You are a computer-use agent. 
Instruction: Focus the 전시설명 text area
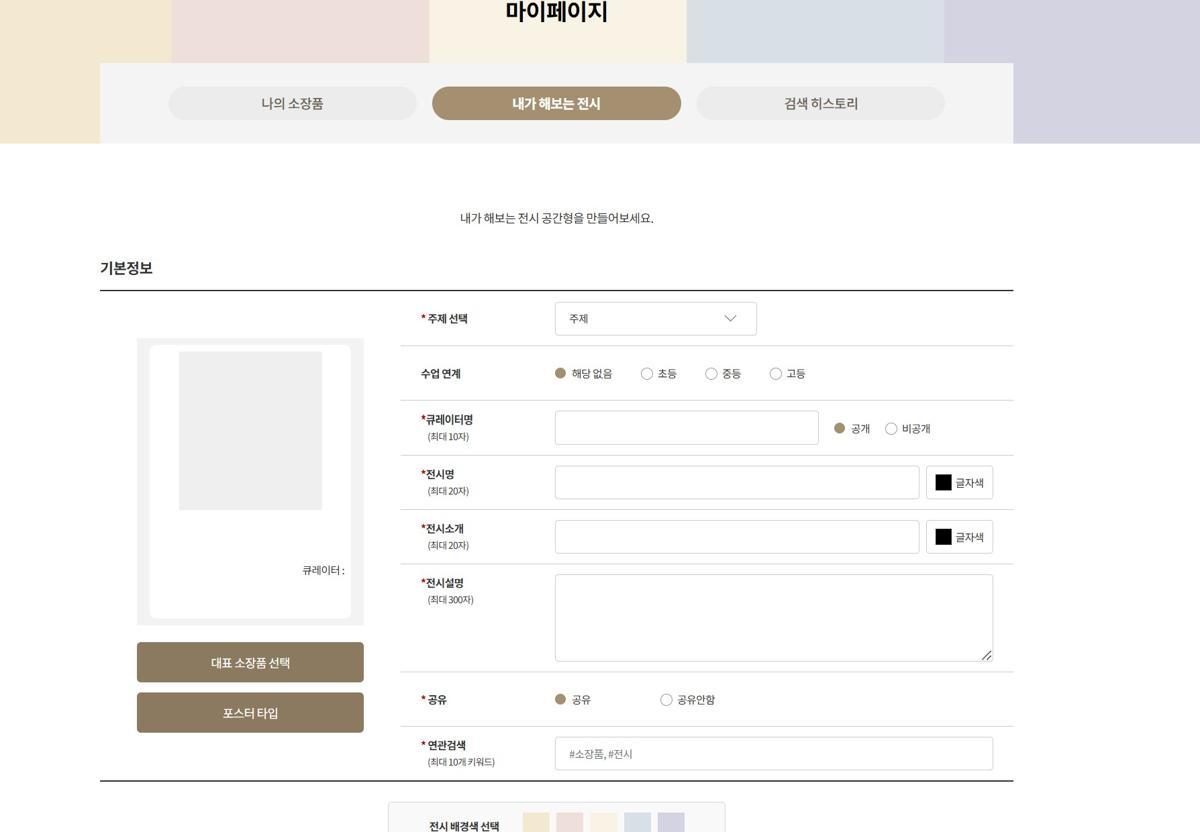(773, 617)
